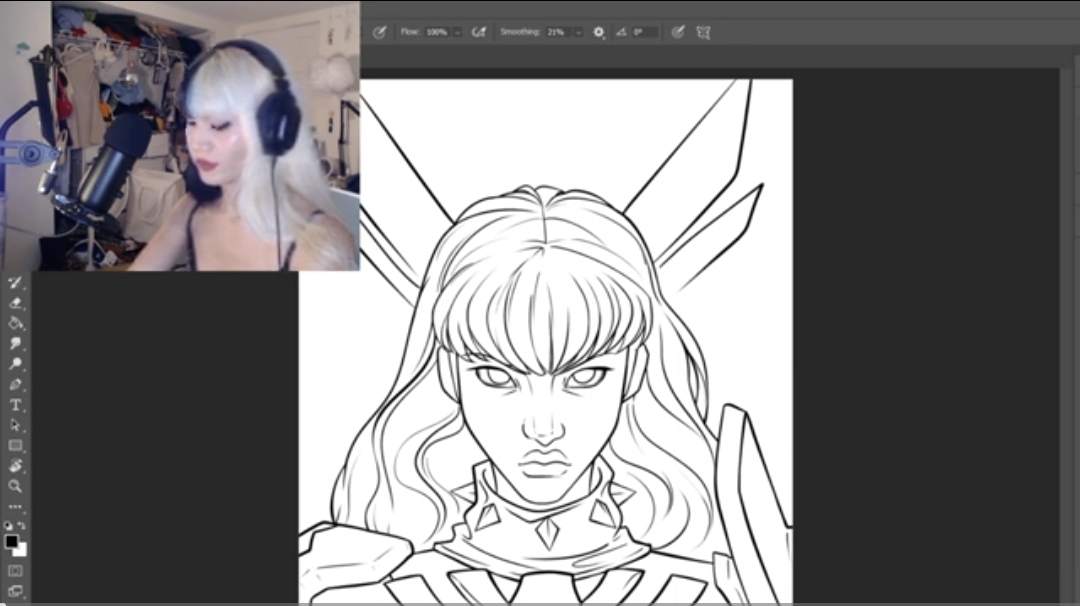Open smoothing options gear menu
This screenshot has height=606, width=1080.
[x=599, y=32]
